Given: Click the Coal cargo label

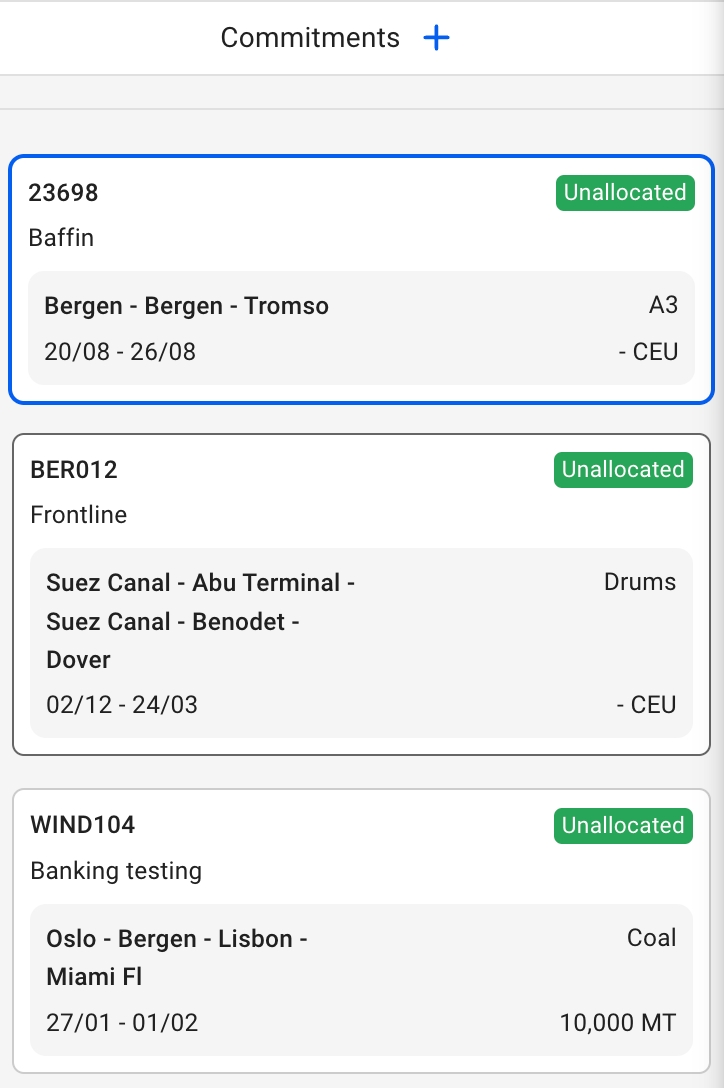Looking at the screenshot, I should coord(651,938).
